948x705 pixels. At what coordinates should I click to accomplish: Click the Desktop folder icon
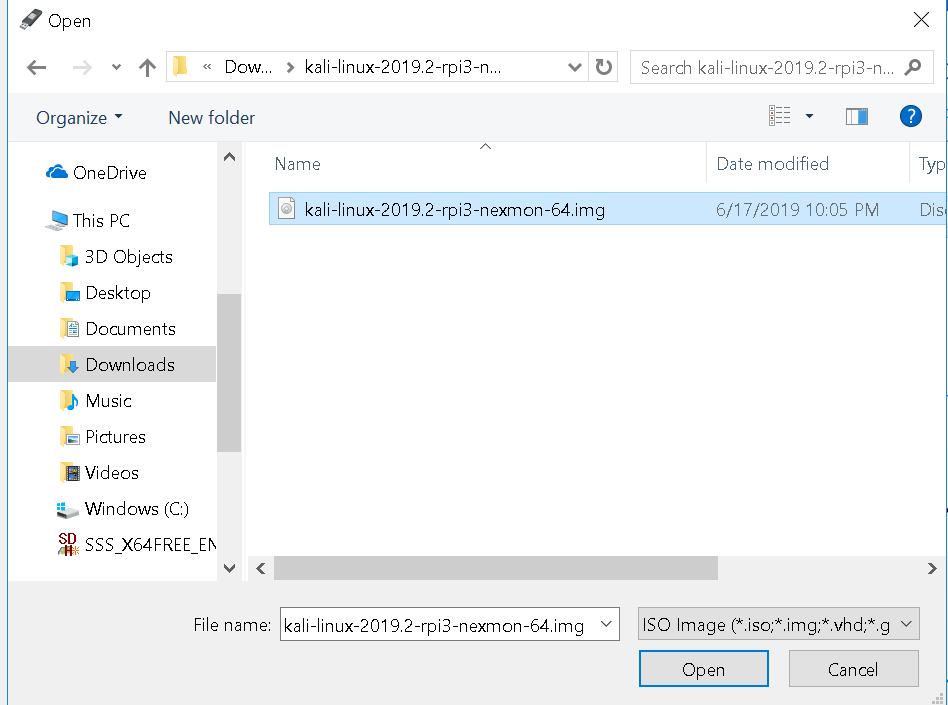70,292
